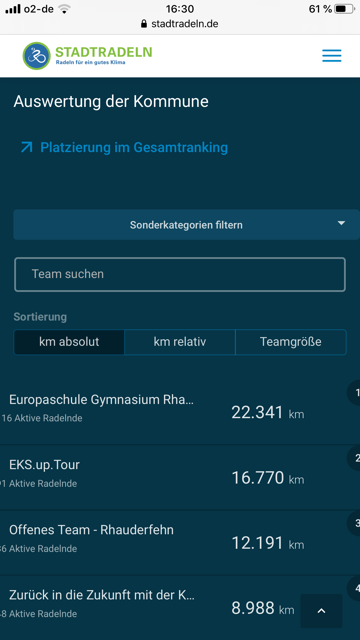Sort teams by Teamgröße

pyautogui.click(x=291, y=342)
